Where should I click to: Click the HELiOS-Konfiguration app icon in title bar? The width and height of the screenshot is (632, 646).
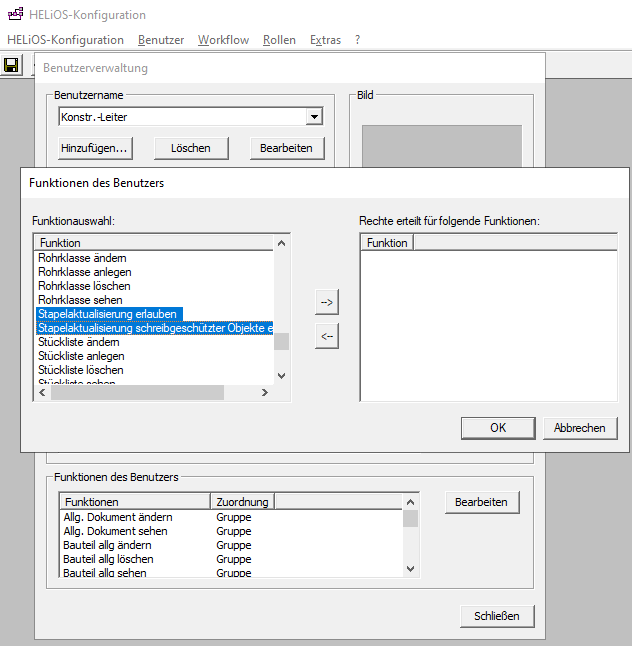coord(16,14)
